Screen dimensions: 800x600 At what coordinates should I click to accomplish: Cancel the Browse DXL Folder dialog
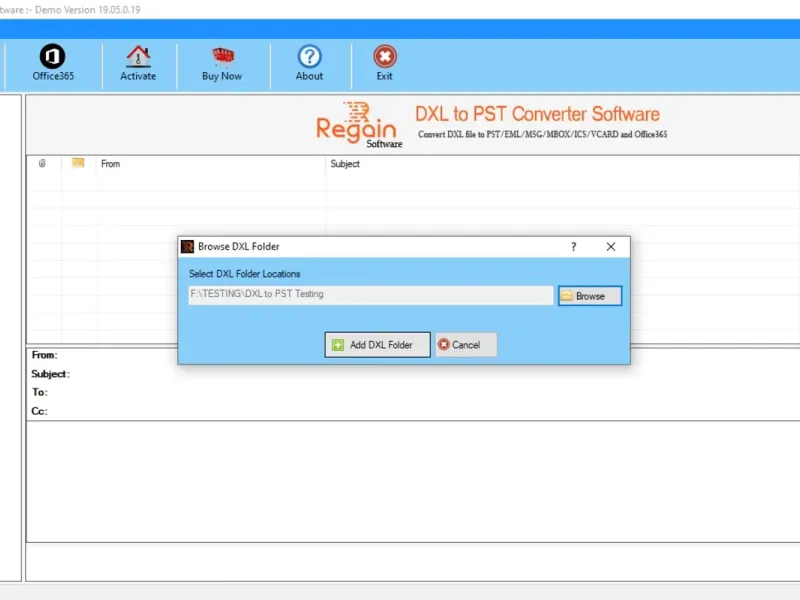pos(465,345)
